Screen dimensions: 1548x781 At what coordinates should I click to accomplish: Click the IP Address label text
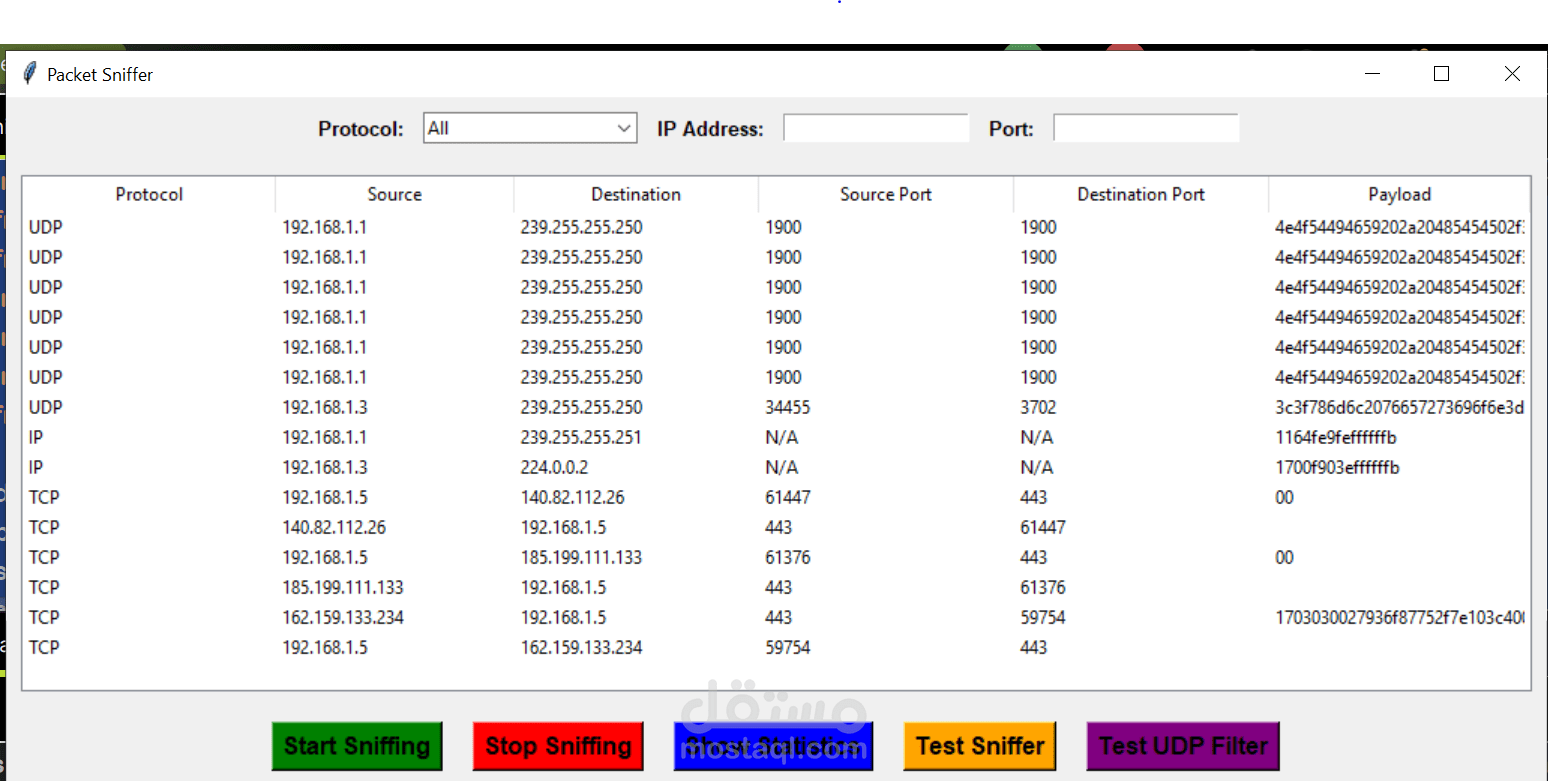click(710, 129)
